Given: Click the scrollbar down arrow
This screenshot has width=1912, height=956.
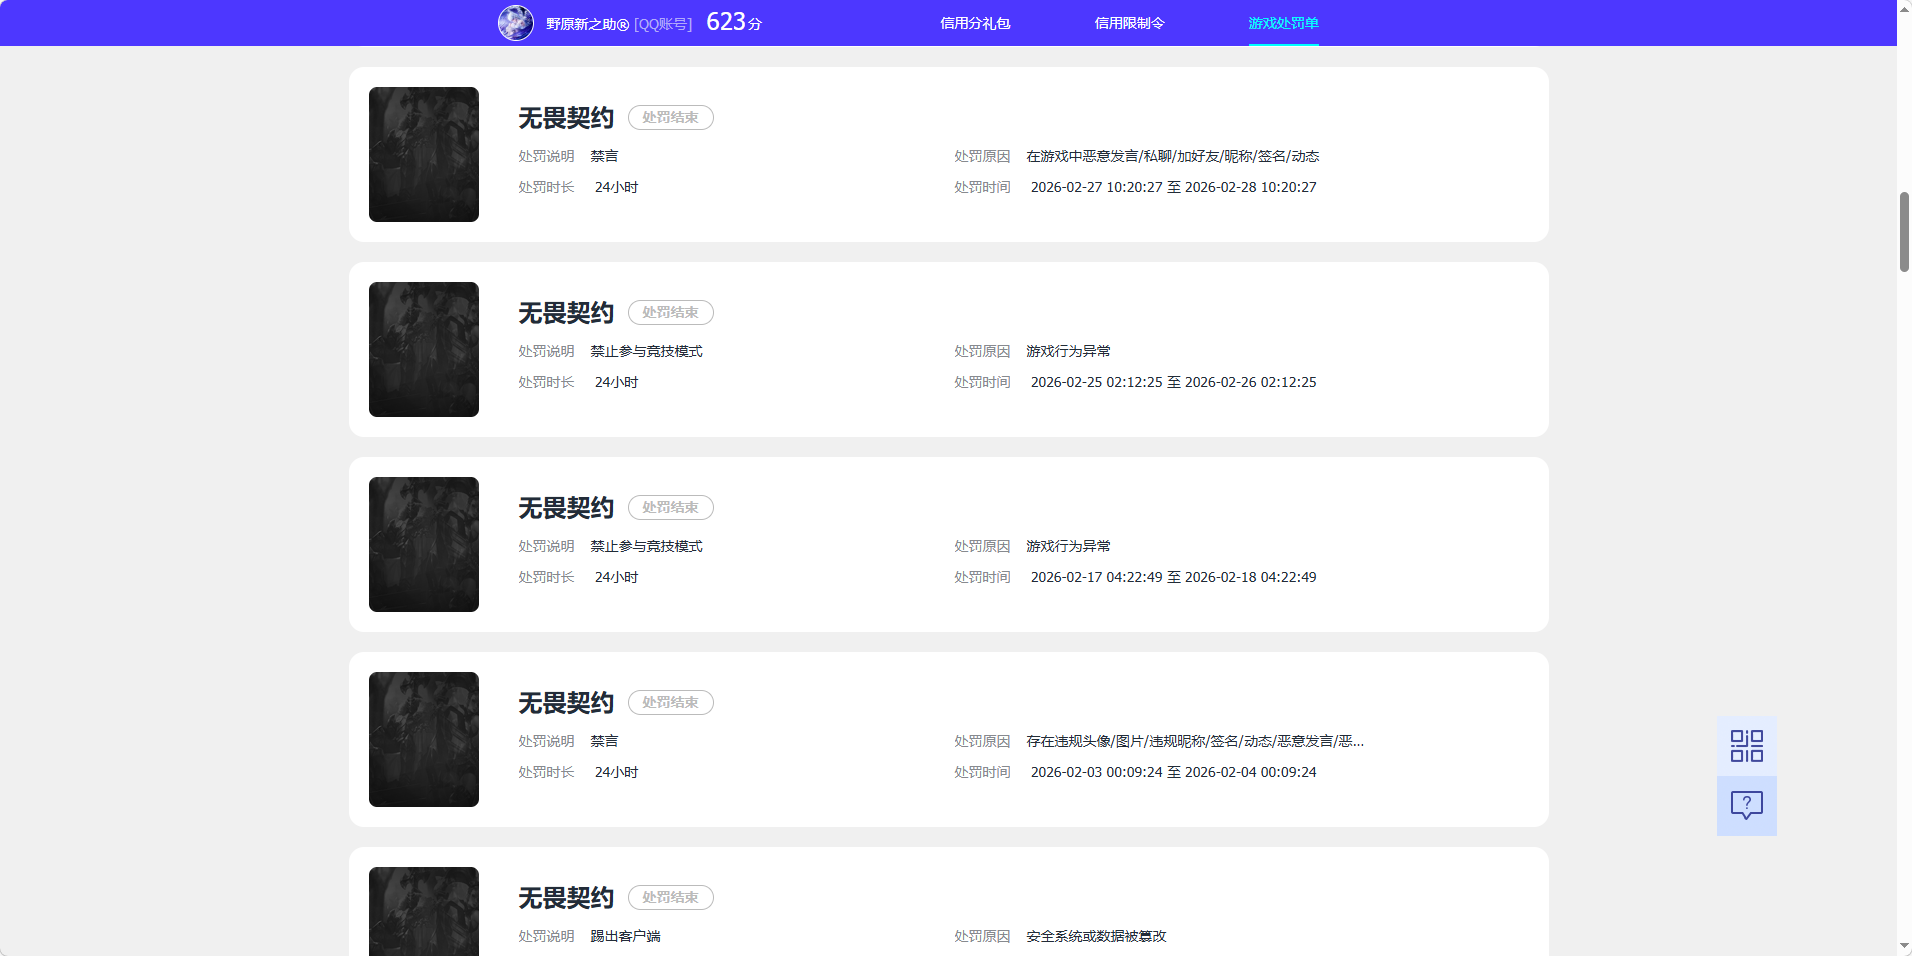Looking at the screenshot, I should click(1902, 947).
